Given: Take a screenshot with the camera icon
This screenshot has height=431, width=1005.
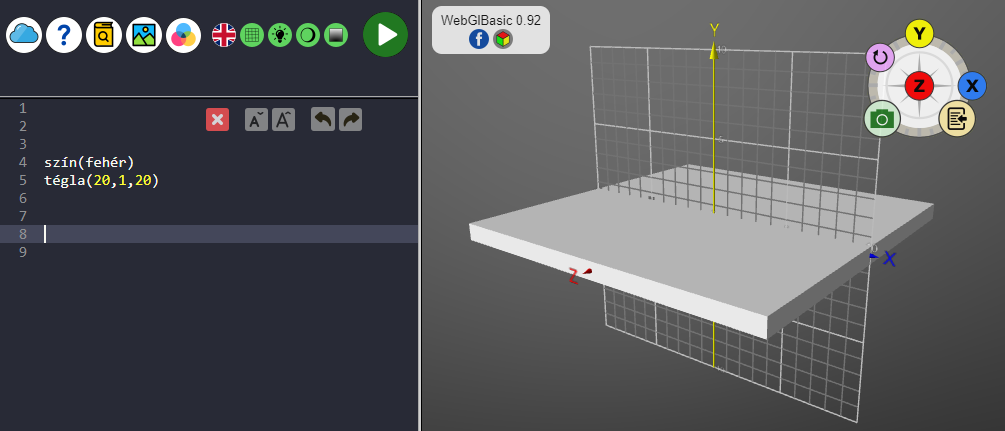Looking at the screenshot, I should click(881, 119).
